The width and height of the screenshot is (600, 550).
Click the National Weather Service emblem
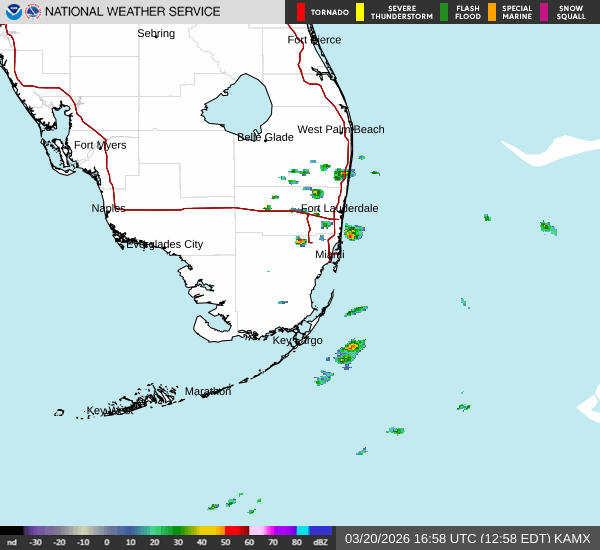(x=33, y=12)
